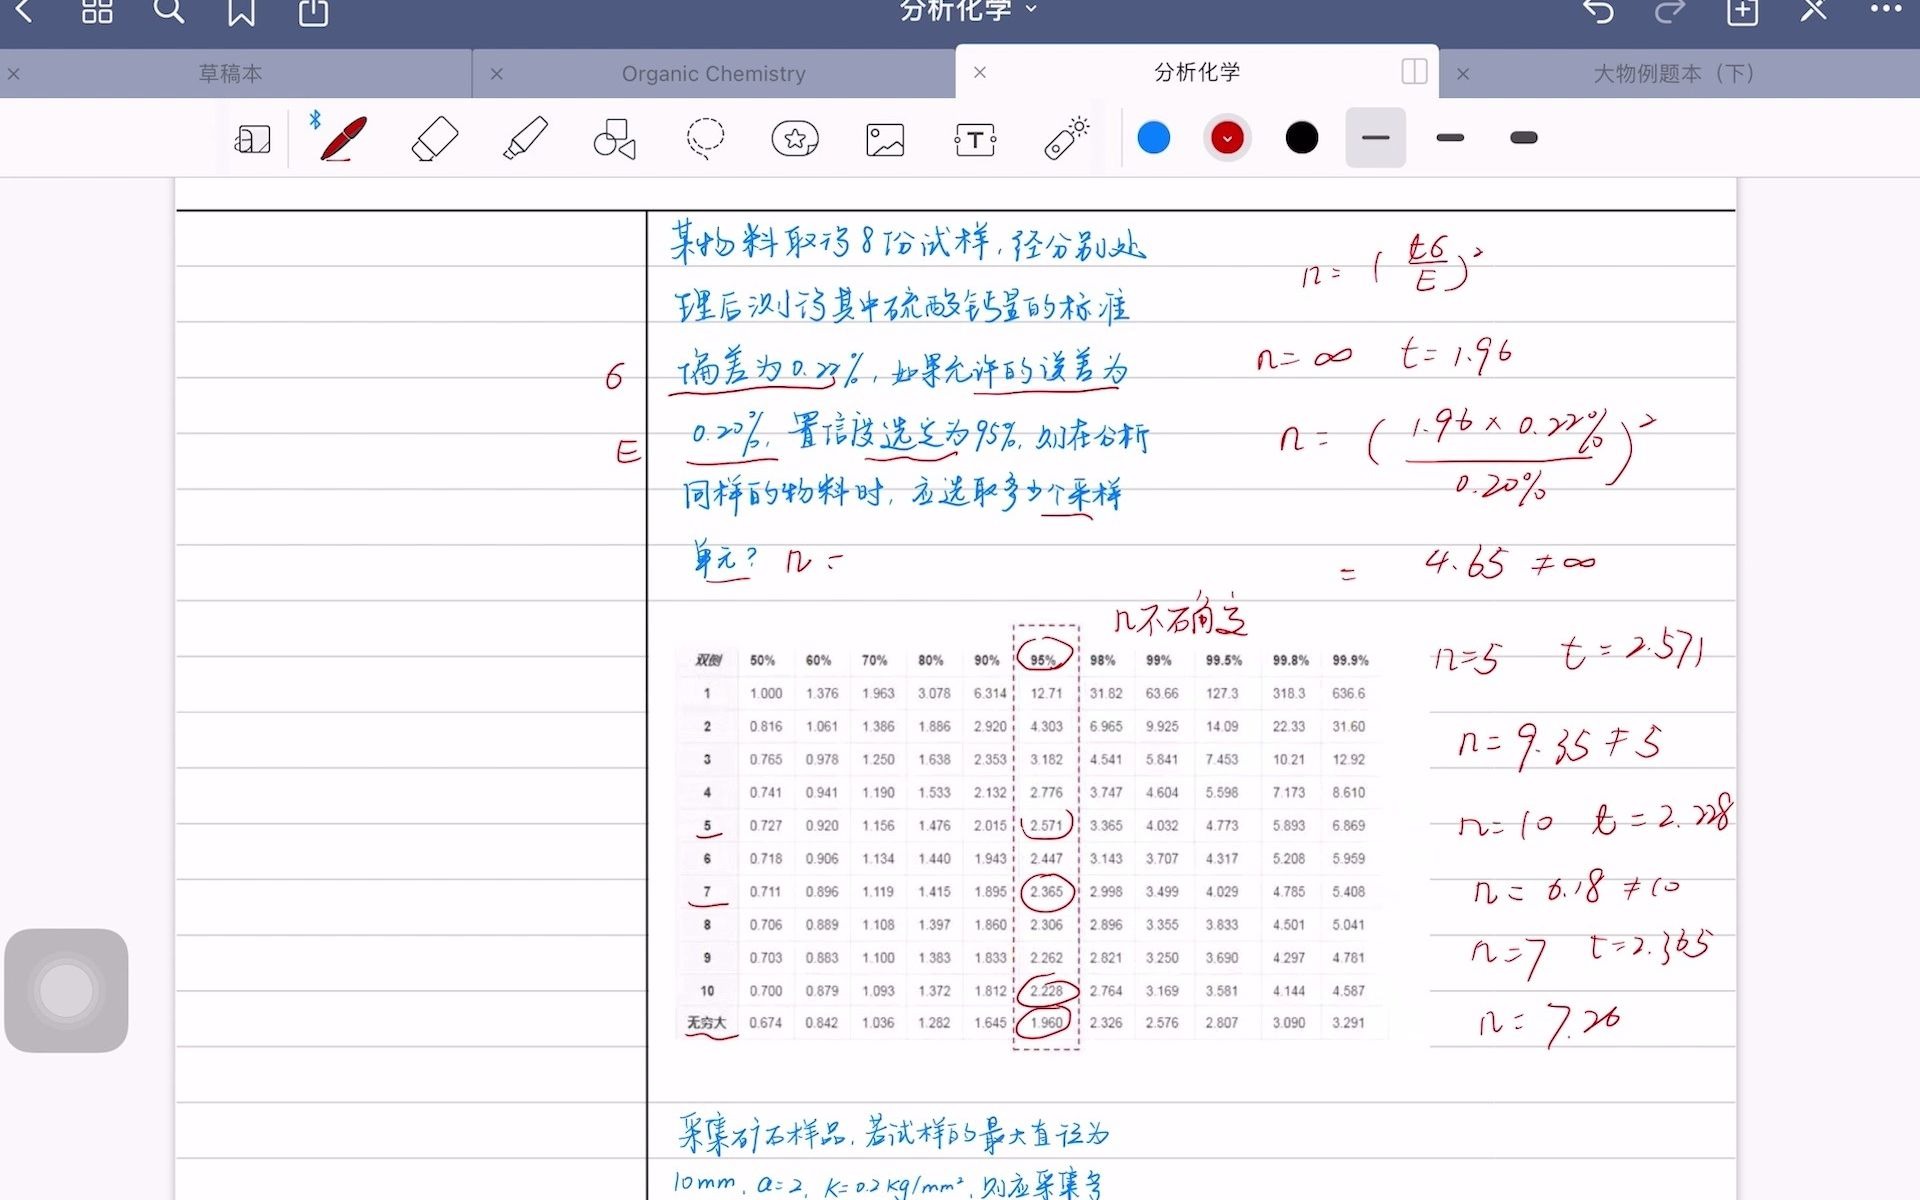Tap the 双侧 table header
The height and width of the screenshot is (1200, 1920).
(707, 661)
